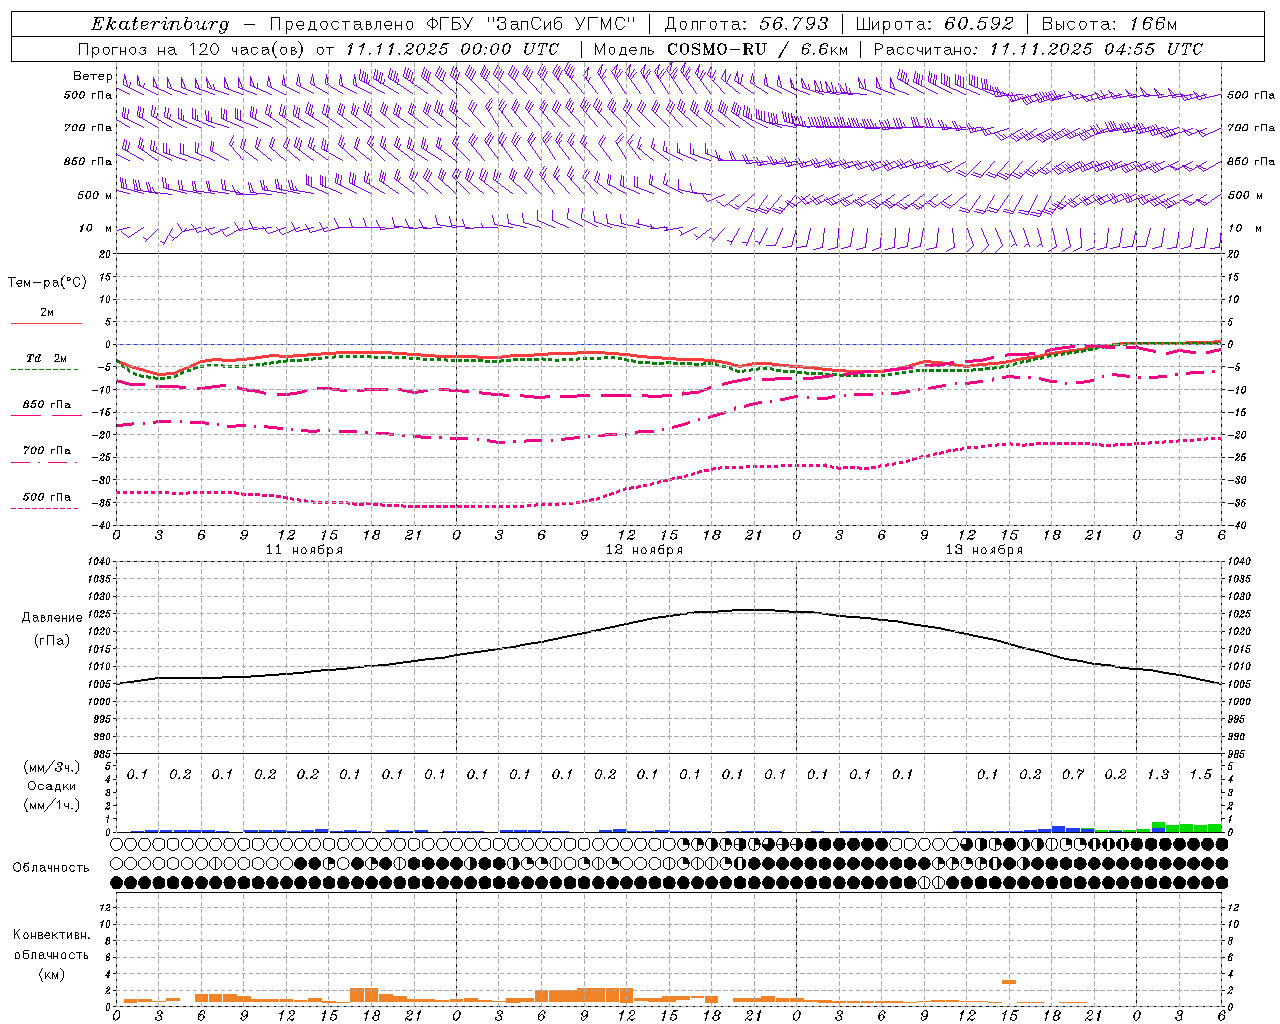This screenshot has height=1024, width=1280.
Task: Click the isolated orange convective bar at hour 15, 13 ноября
Action: pyautogui.click(x=1009, y=982)
